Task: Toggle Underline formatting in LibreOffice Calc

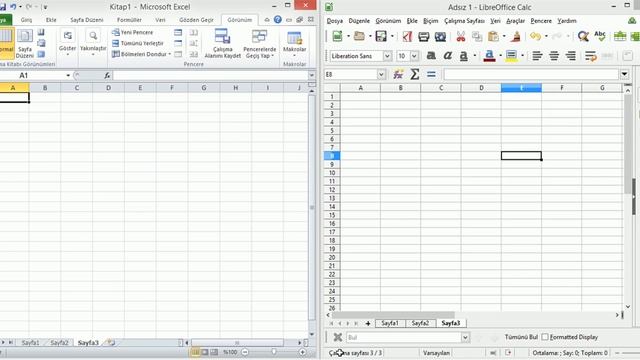Action: click(x=463, y=56)
